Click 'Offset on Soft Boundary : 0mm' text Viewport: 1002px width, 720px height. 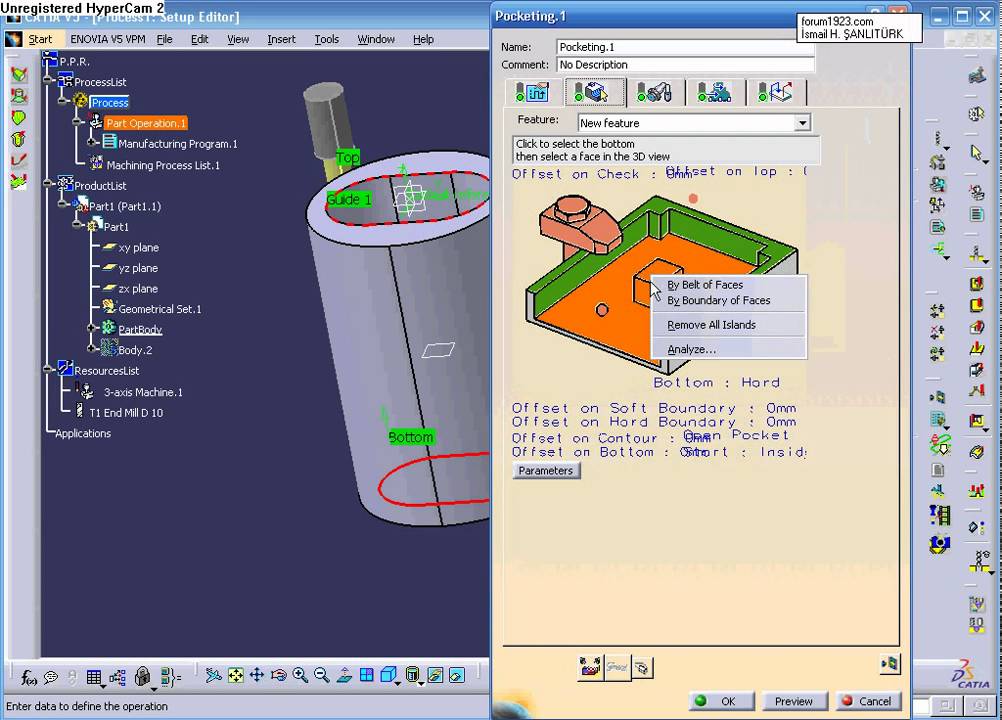coord(654,408)
